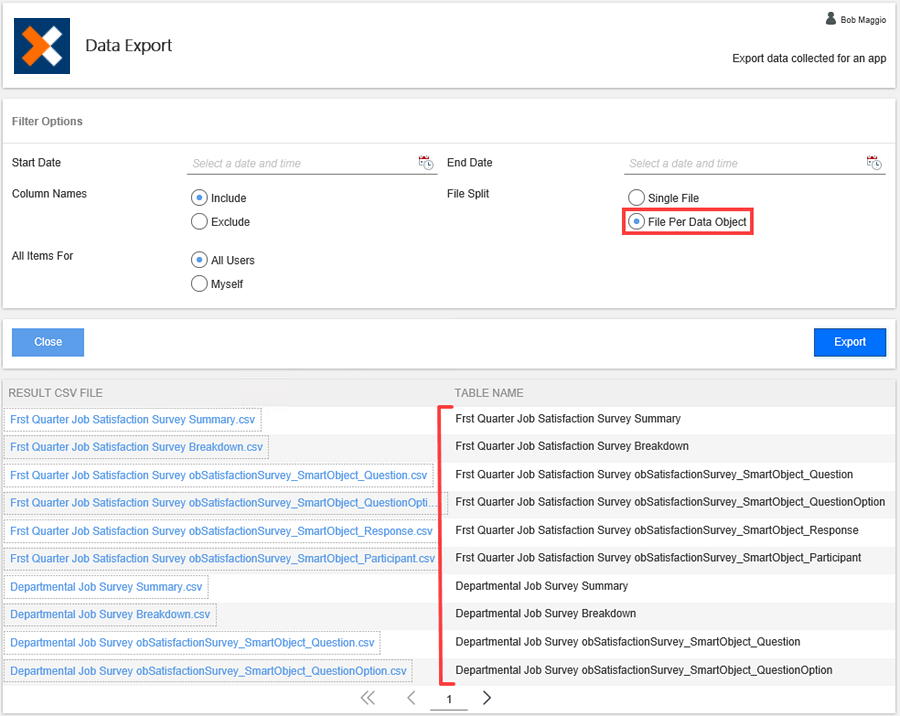Click the Export button
Screen dimensions: 900x716
(849, 342)
